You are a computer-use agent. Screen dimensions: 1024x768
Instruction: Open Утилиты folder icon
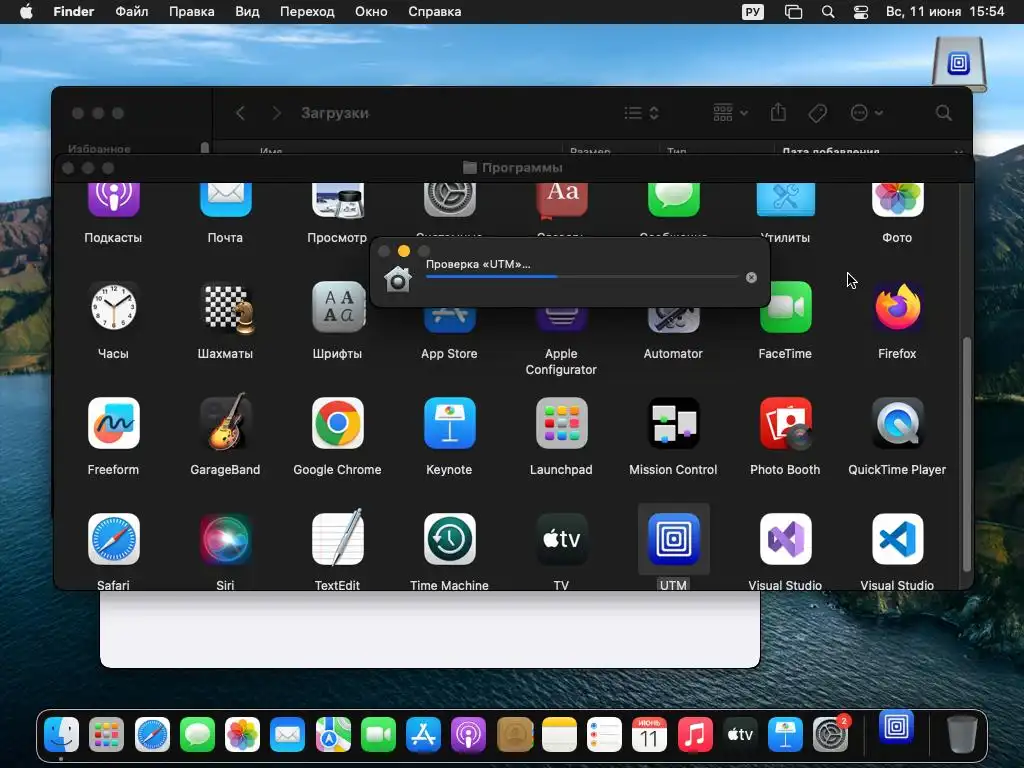(786, 200)
